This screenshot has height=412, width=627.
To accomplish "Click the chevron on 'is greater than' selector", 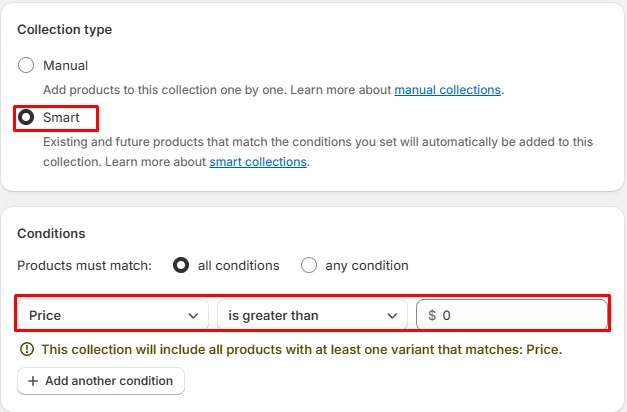I will coord(392,315).
